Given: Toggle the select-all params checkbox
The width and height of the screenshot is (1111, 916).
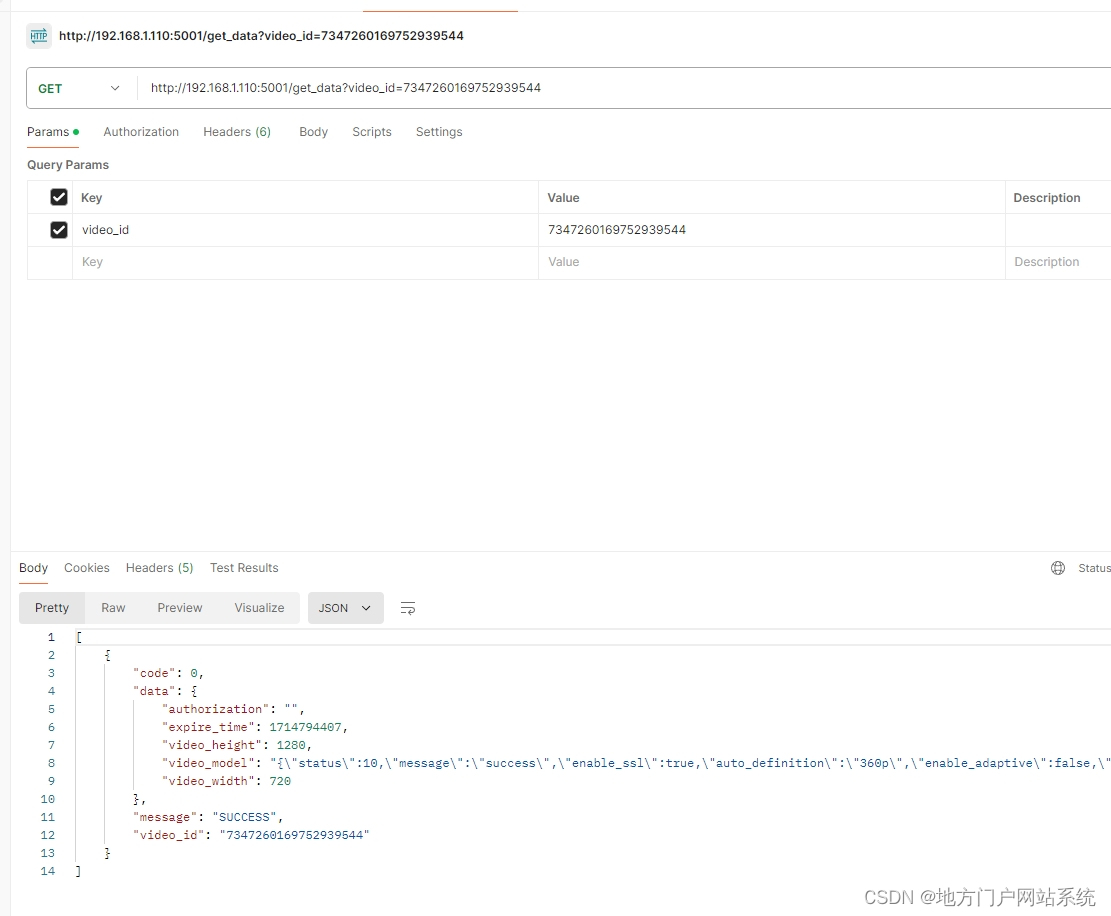Looking at the screenshot, I should 59,197.
